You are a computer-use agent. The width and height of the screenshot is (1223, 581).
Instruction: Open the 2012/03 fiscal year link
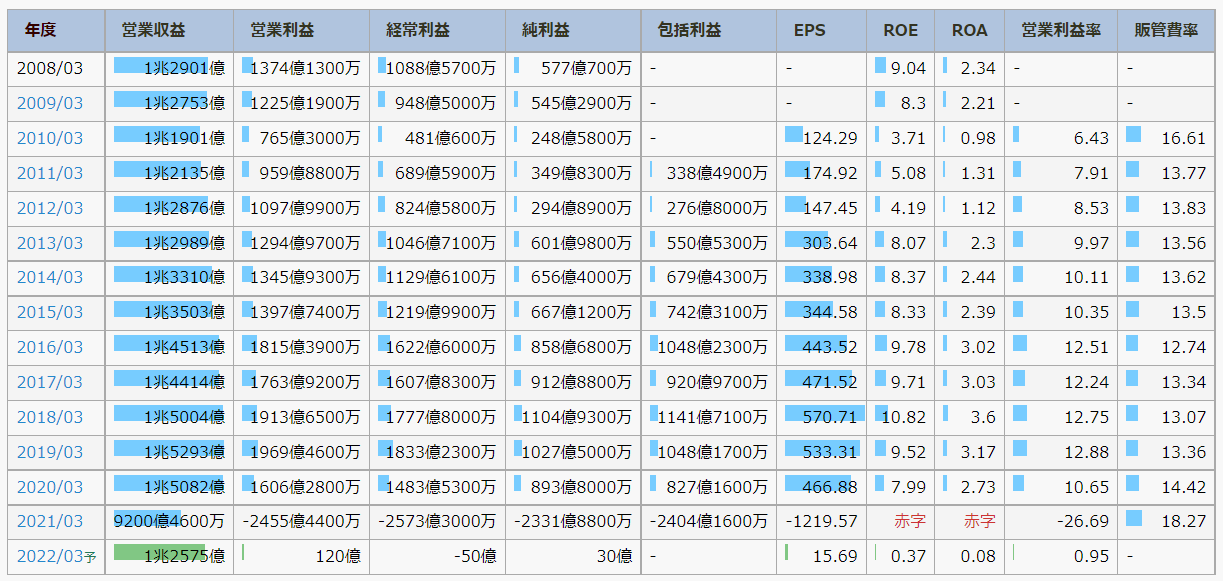tap(50, 208)
